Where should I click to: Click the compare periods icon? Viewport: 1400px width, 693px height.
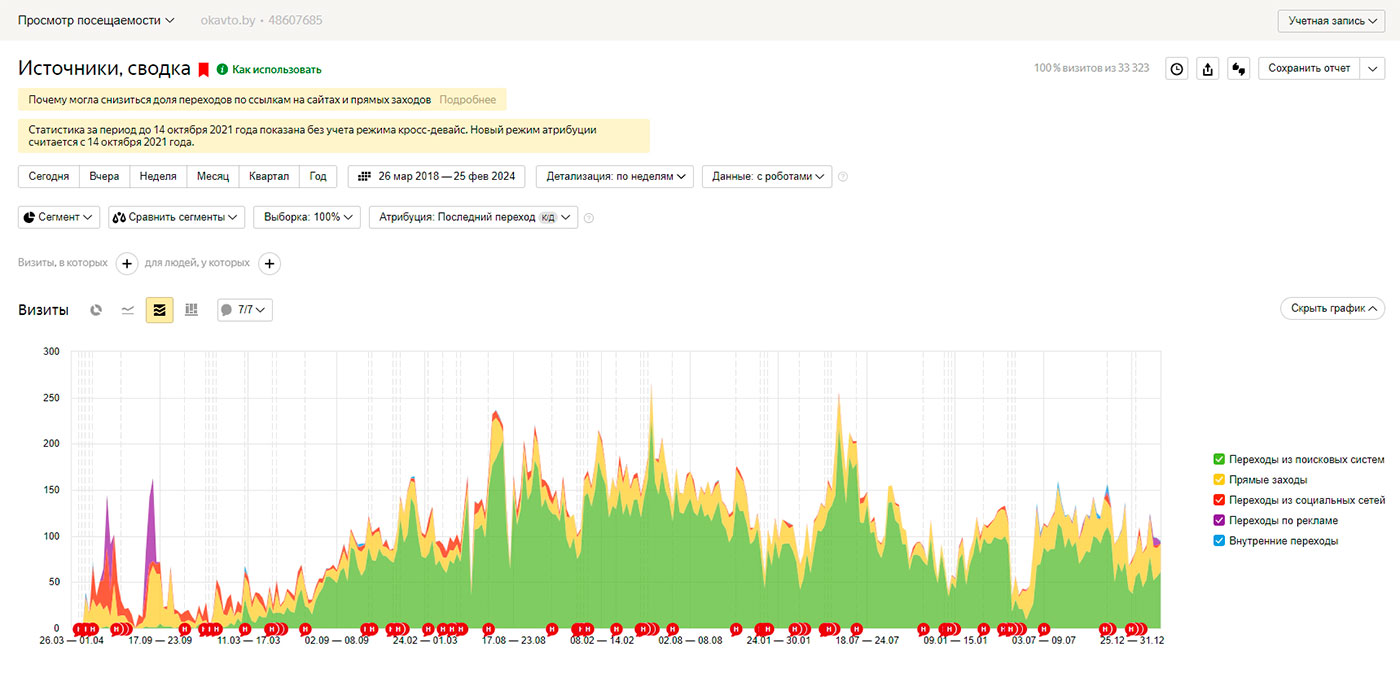[x=1239, y=69]
